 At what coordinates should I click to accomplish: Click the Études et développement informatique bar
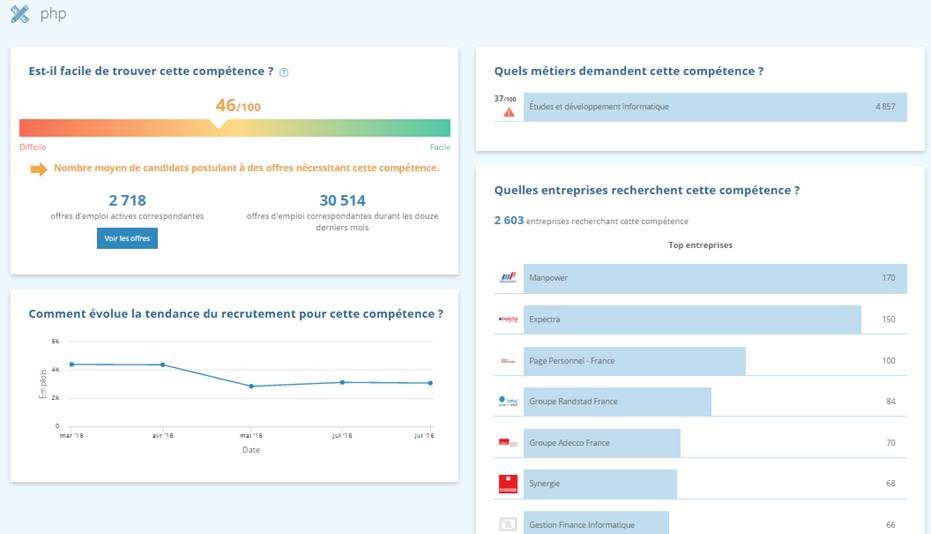tap(715, 107)
